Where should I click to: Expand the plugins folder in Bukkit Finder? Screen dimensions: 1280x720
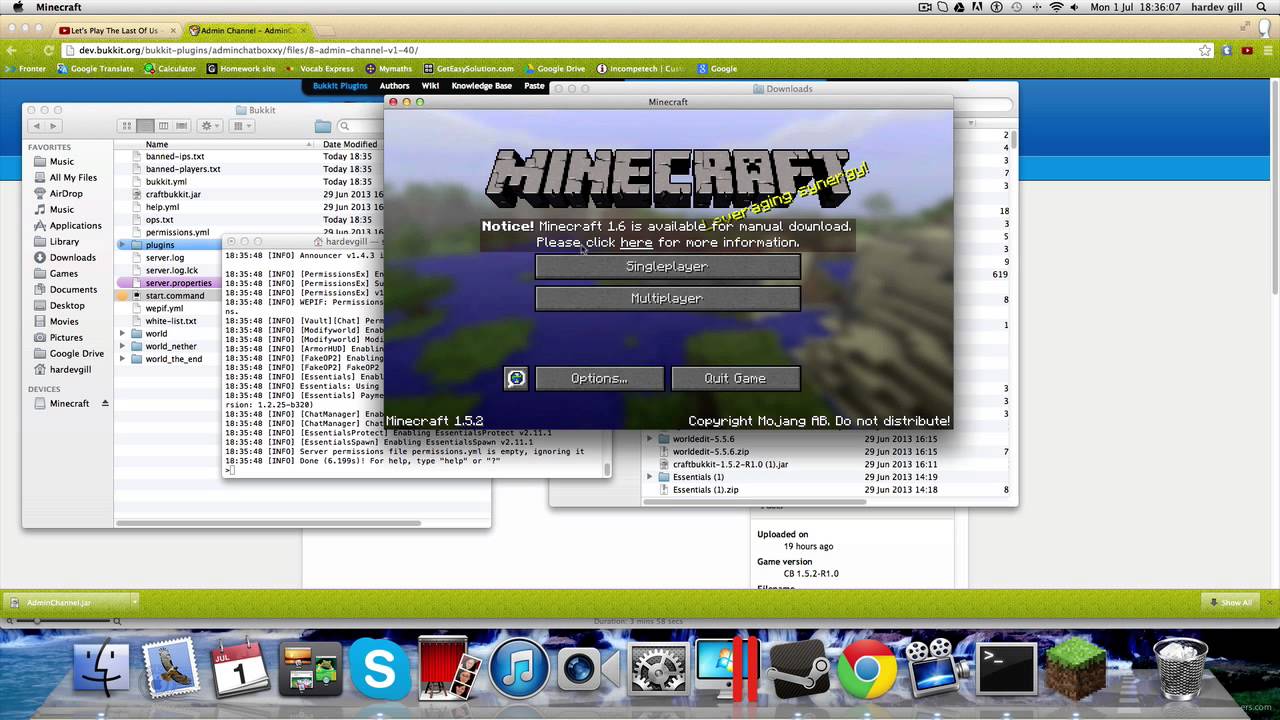(x=123, y=245)
